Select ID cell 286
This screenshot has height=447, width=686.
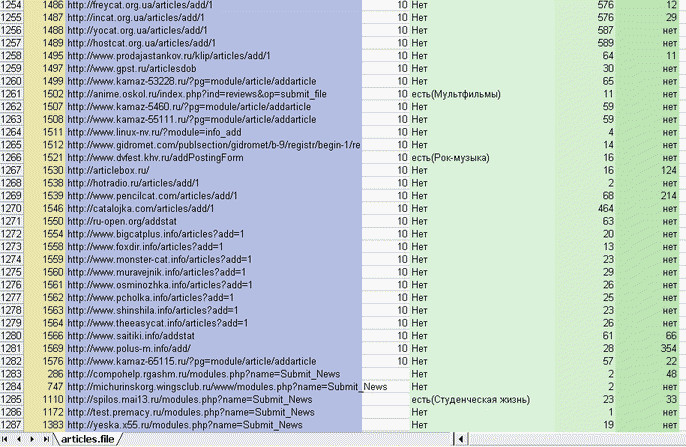click(x=45, y=374)
